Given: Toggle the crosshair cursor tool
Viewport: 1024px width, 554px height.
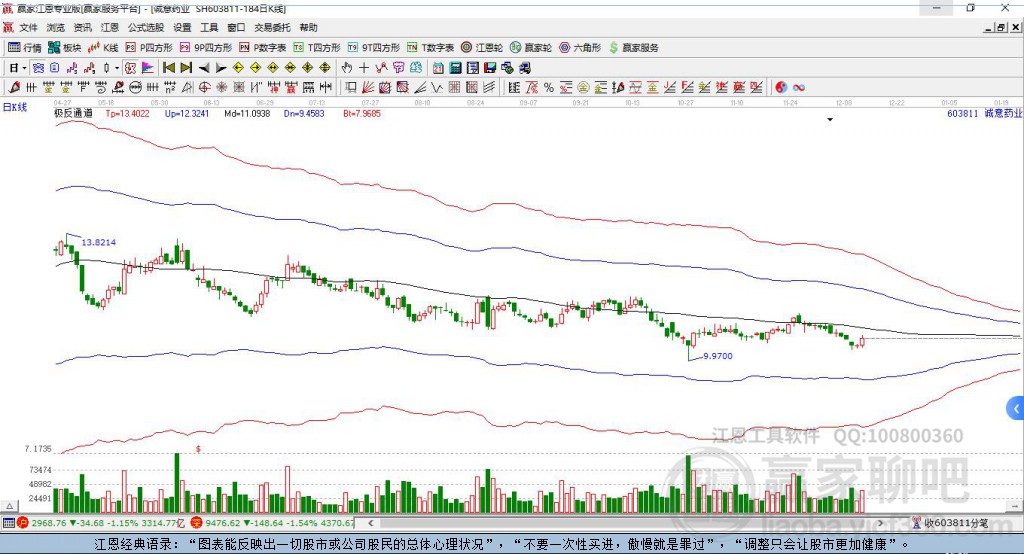Looking at the screenshot, I should pos(364,68).
